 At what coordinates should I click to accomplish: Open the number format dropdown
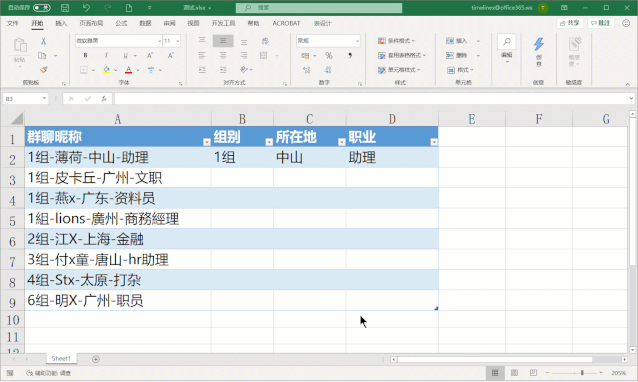pyautogui.click(x=357, y=41)
